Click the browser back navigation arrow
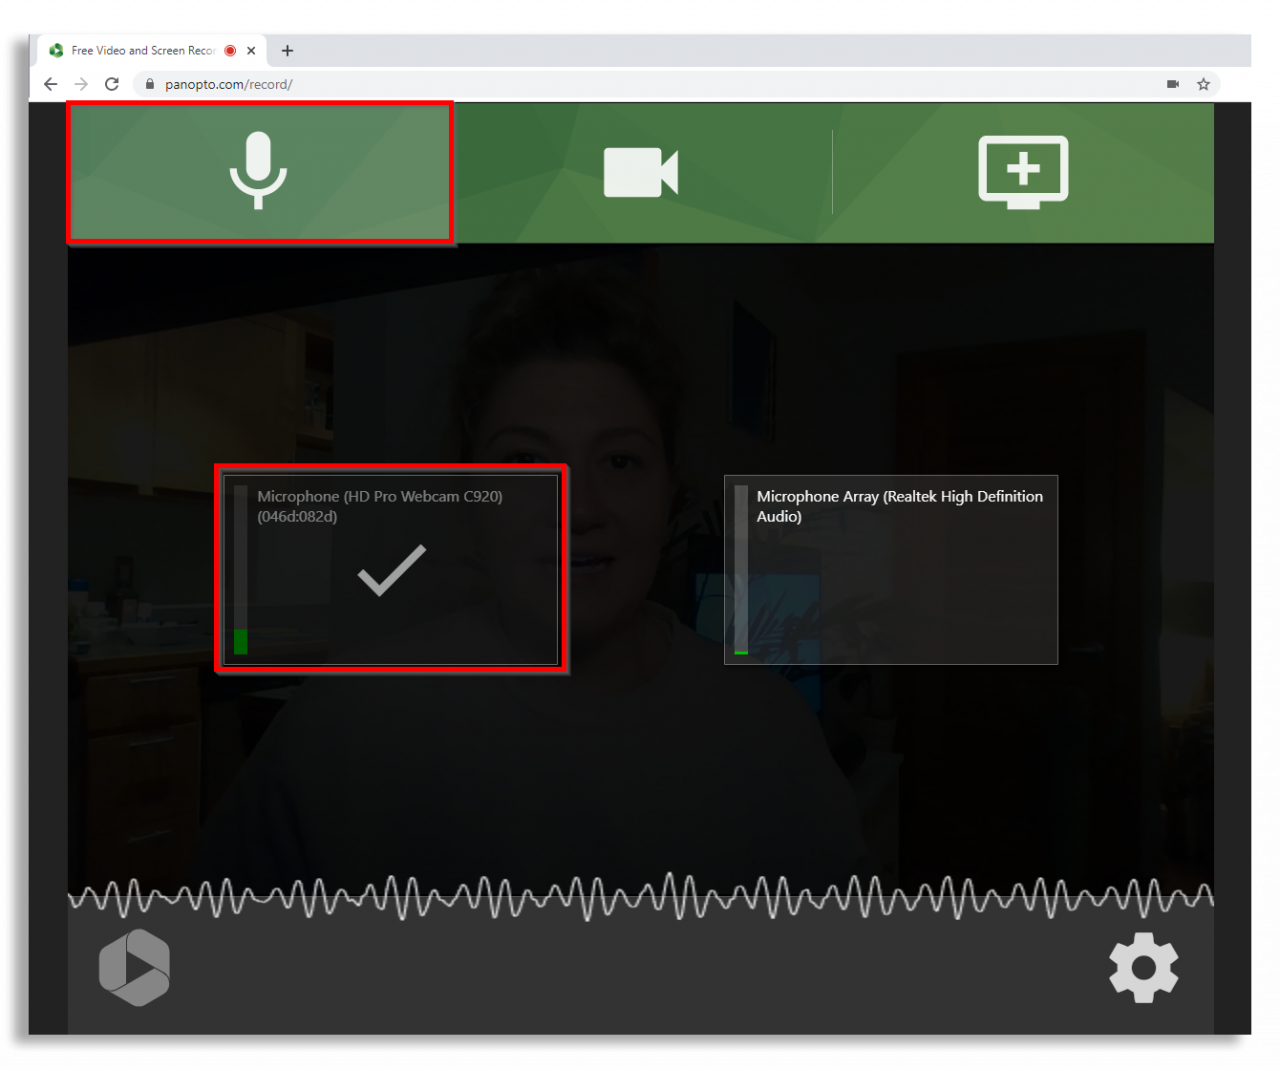The width and height of the screenshot is (1280, 1070). click(x=50, y=84)
